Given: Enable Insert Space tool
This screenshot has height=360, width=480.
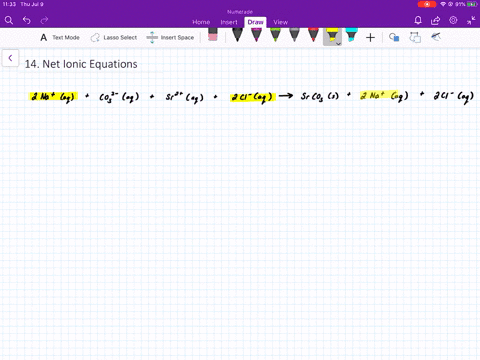Looking at the screenshot, I should point(170,37).
